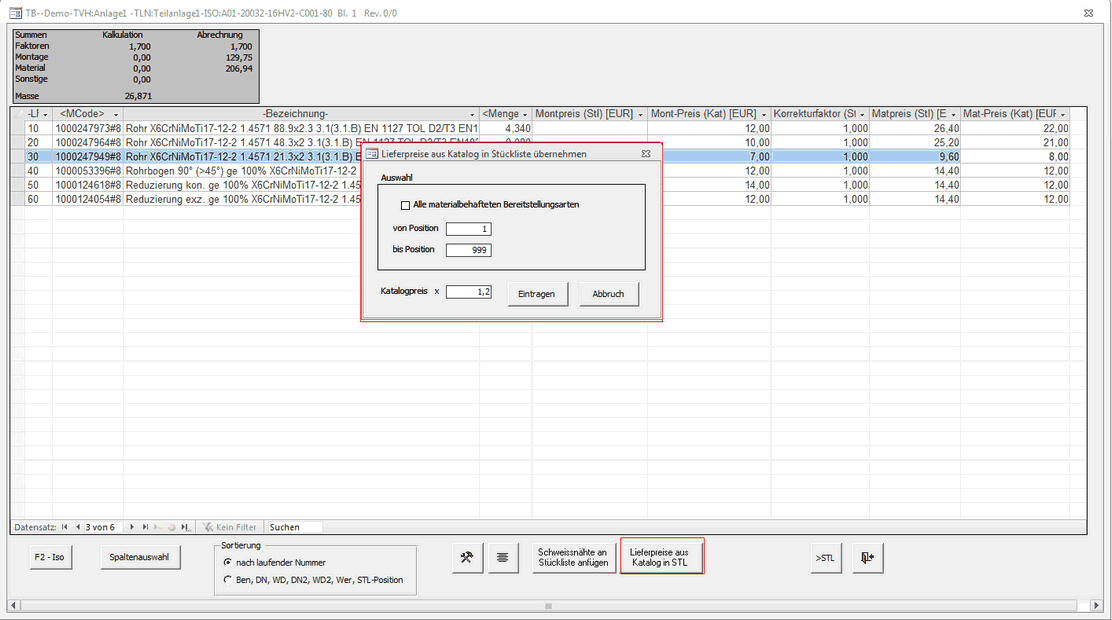The image size is (1112, 620).
Task: Click the Katalogpreis multiplier input field
Action: click(x=468, y=292)
